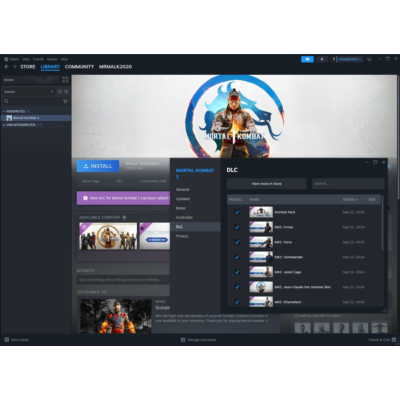Click the recent activity clock icon
400x400 pixels.
[60, 91]
